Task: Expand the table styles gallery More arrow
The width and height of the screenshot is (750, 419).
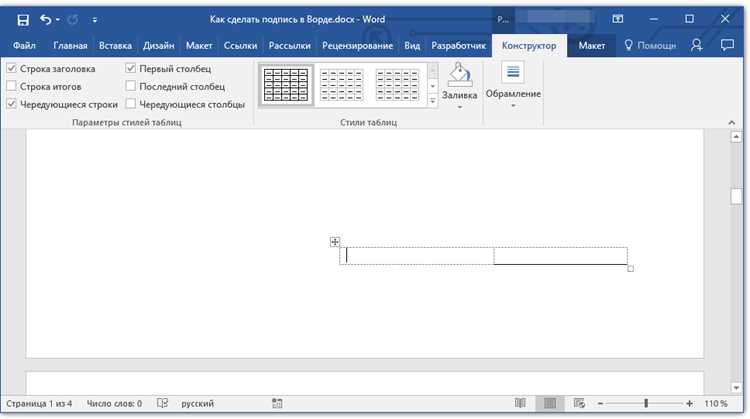Action: pos(433,100)
